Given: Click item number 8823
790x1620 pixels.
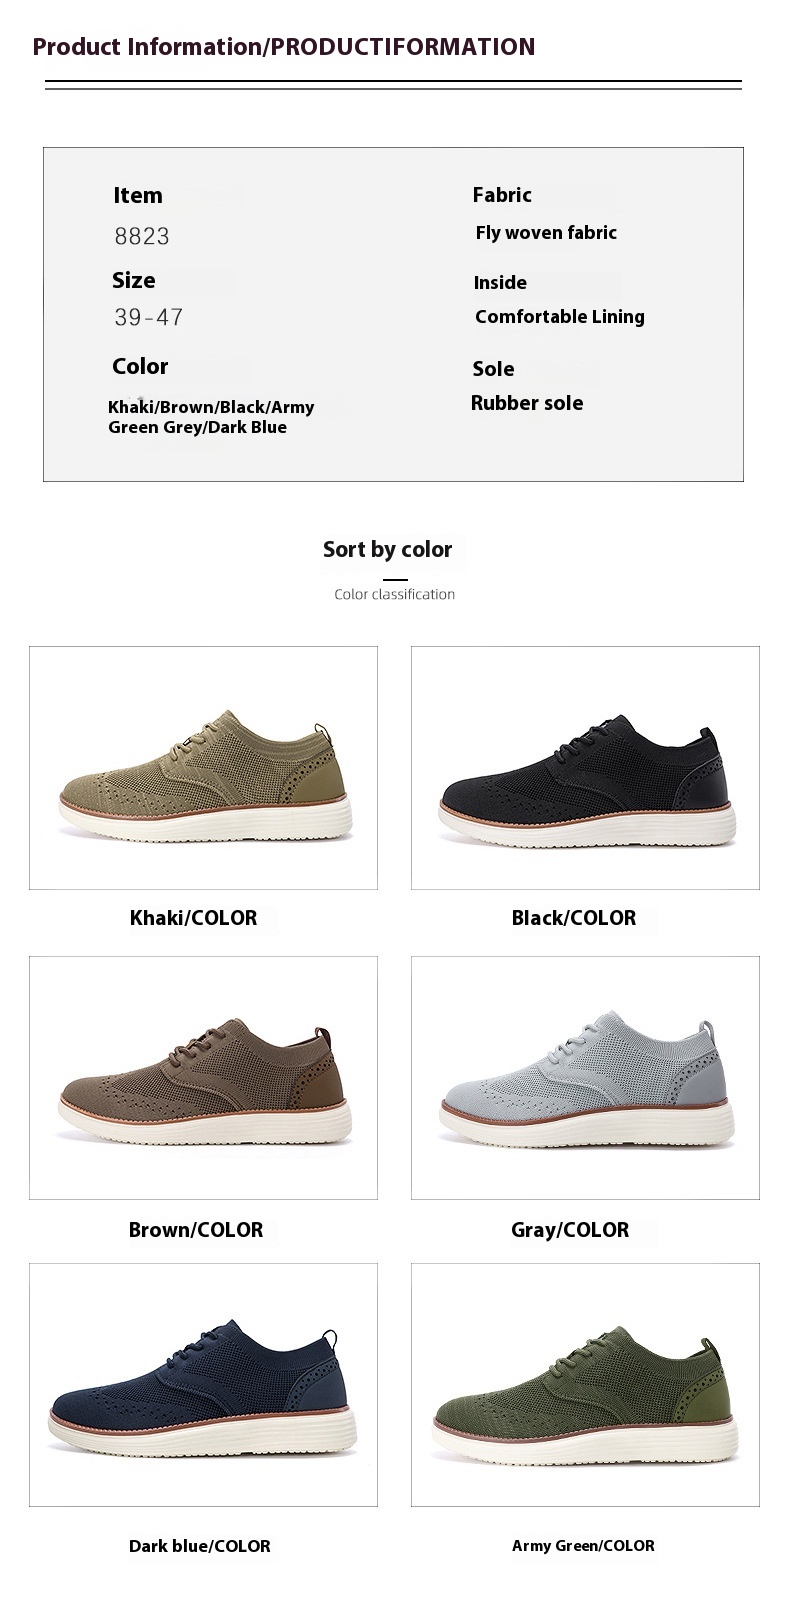Looking at the screenshot, I should [x=142, y=237].
